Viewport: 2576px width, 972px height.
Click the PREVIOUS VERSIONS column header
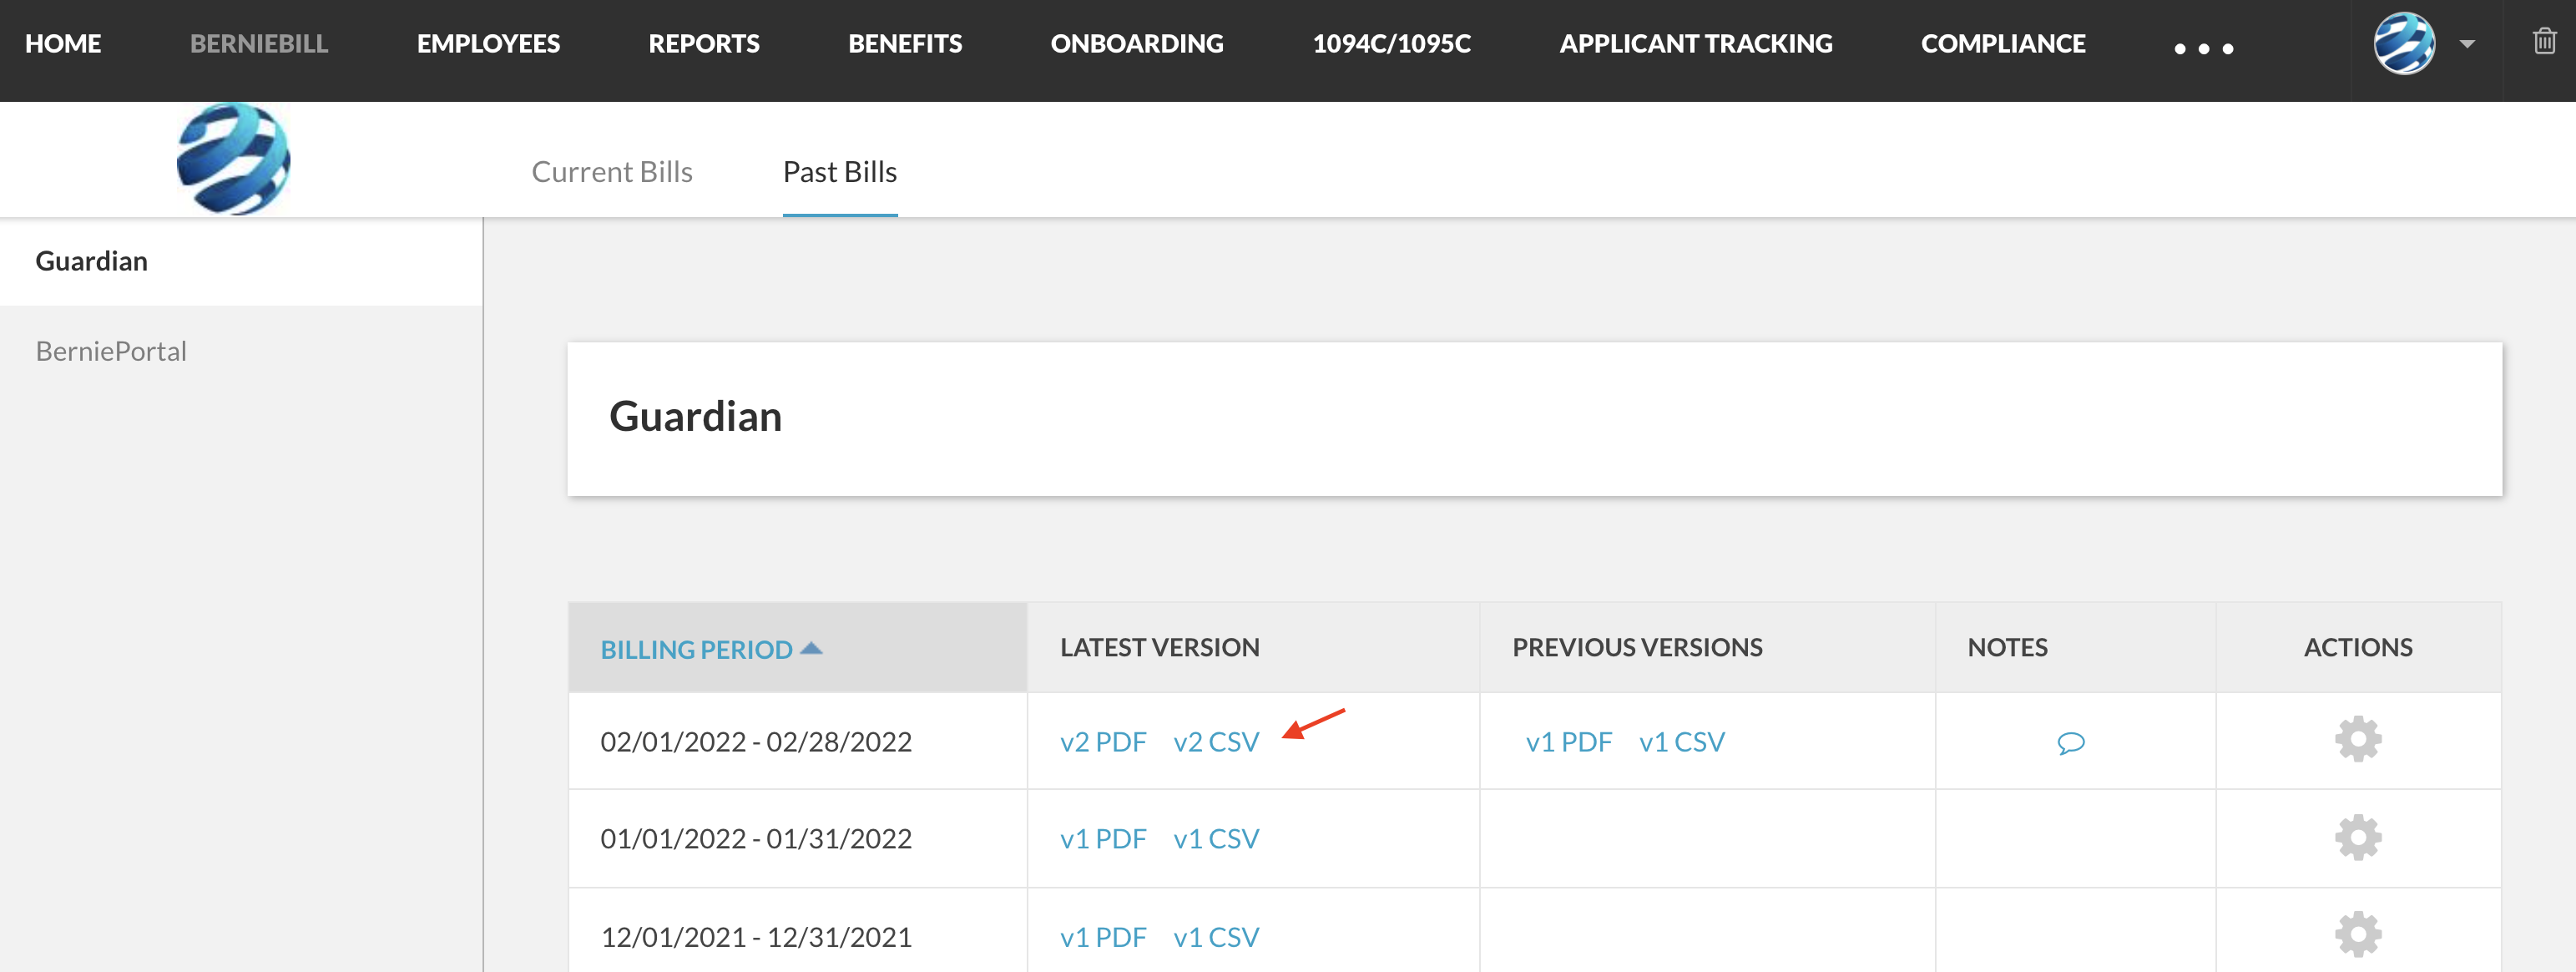click(1637, 648)
